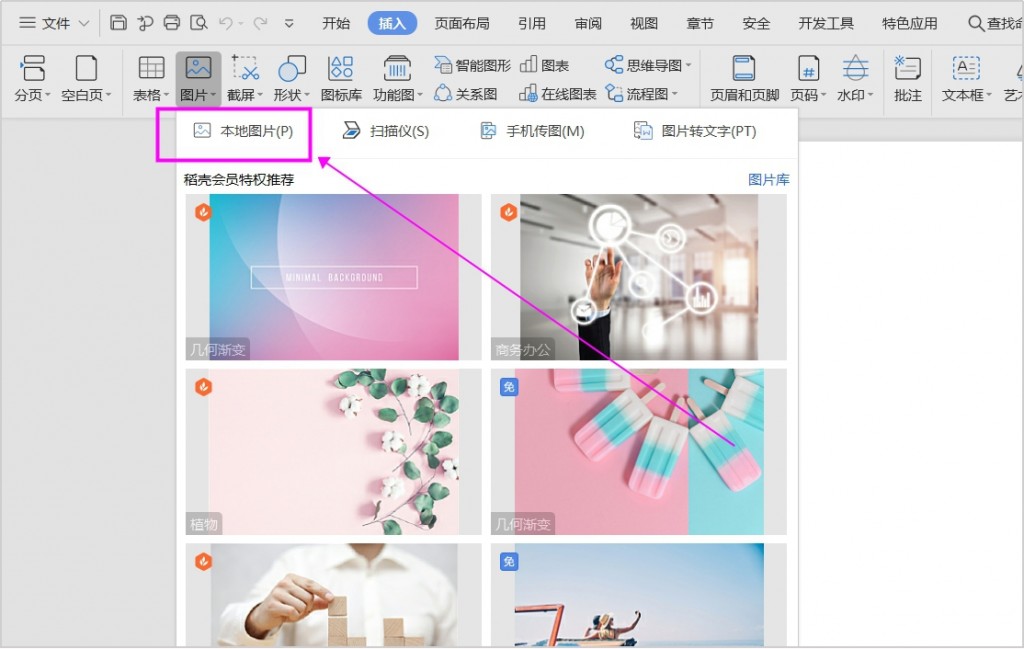This screenshot has width=1024, height=649.
Task: Click the 在线图表 online chart icon
Action: point(528,93)
